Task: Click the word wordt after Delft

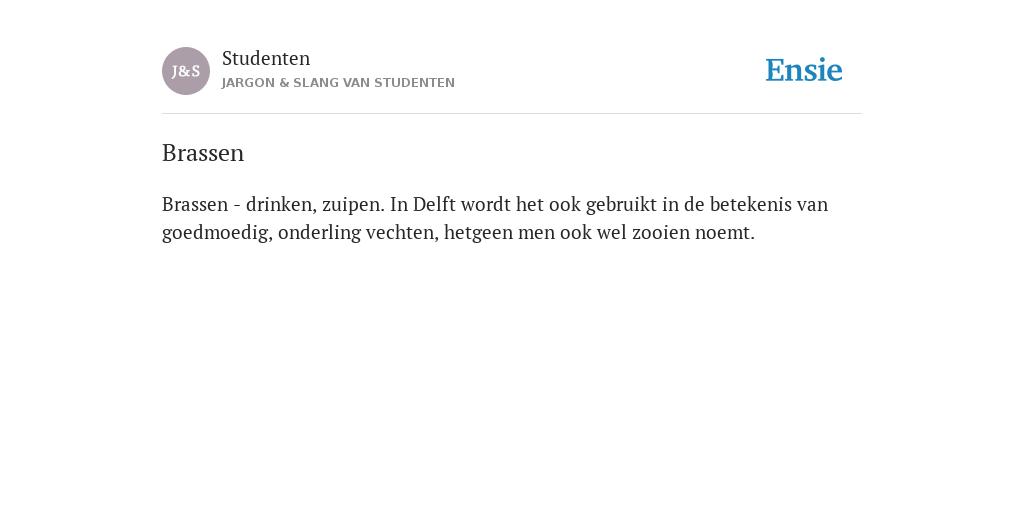Action: (486, 204)
